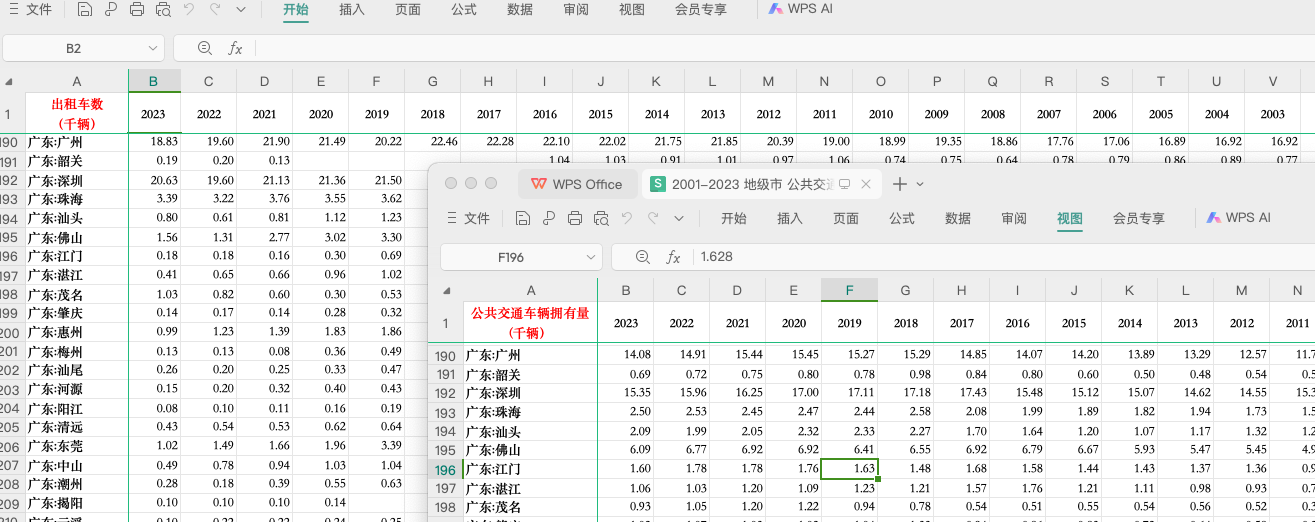Click the redo arrow in the back window

[x=215, y=10]
